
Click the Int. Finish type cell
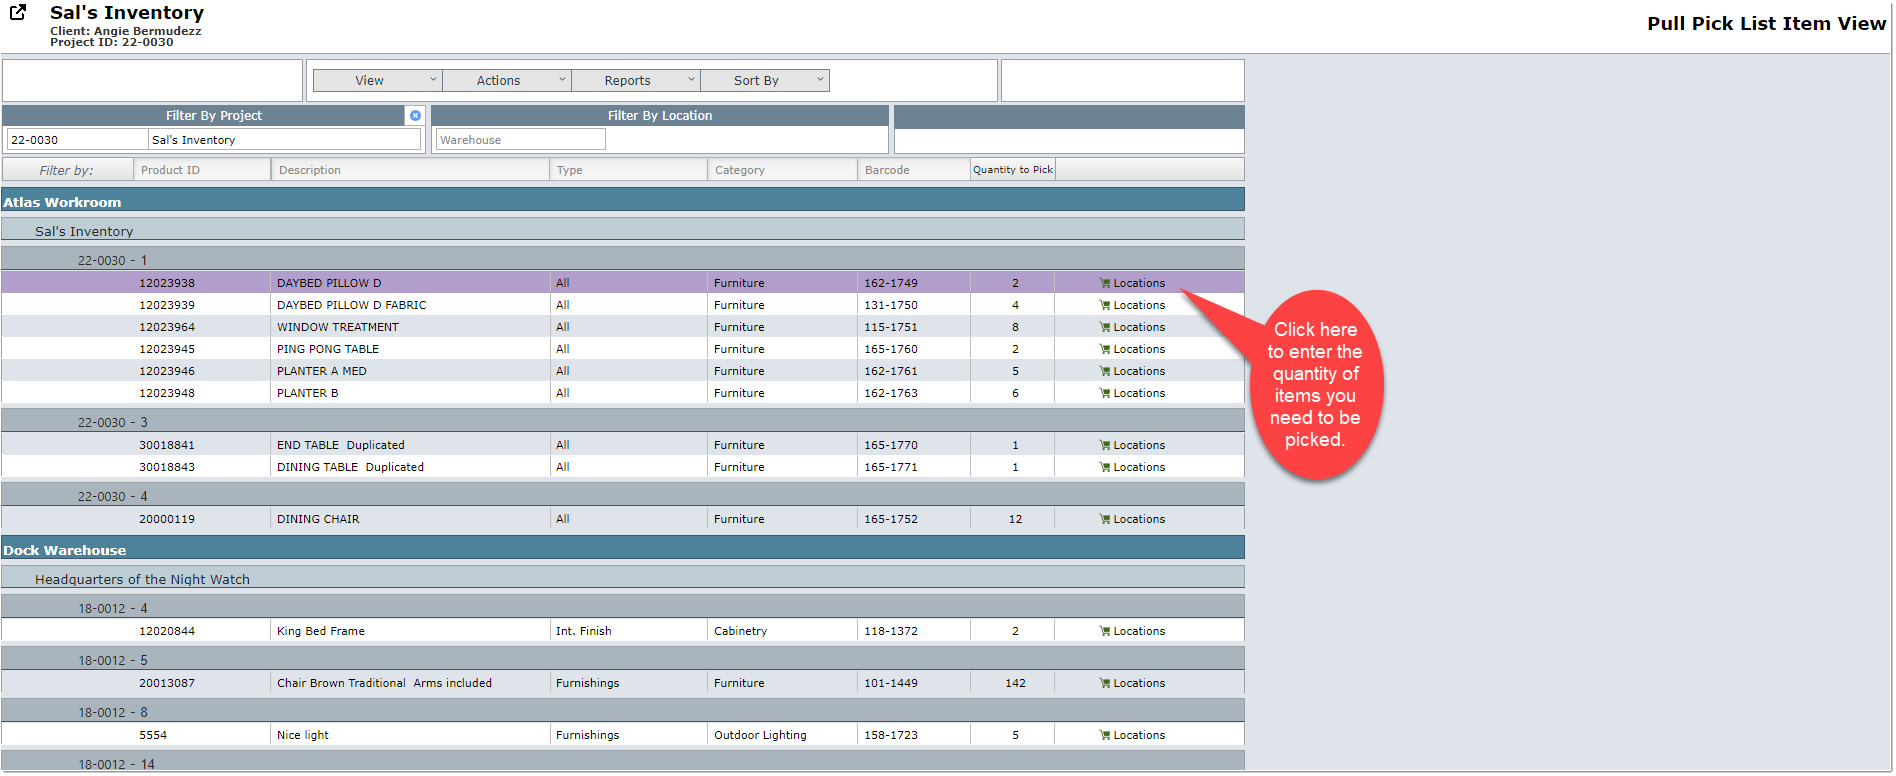coord(583,631)
